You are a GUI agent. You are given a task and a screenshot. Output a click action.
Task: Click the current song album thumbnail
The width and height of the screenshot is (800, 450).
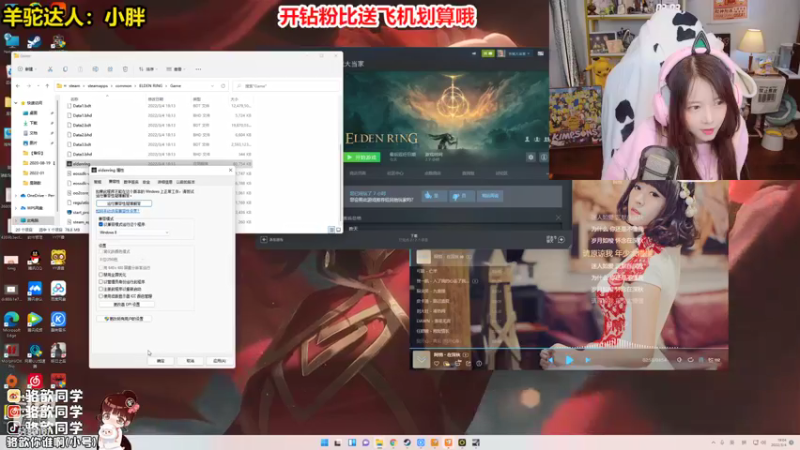click(x=421, y=360)
